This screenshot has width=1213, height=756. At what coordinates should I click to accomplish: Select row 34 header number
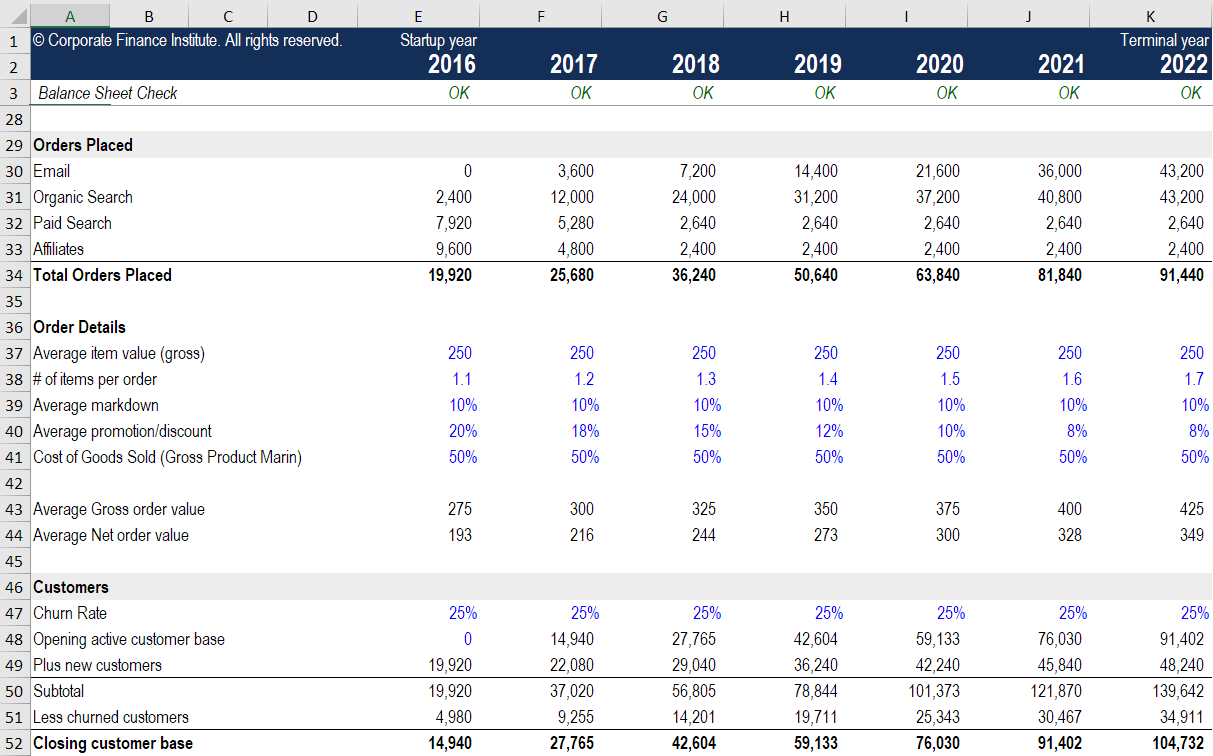pyautogui.click(x=15, y=275)
